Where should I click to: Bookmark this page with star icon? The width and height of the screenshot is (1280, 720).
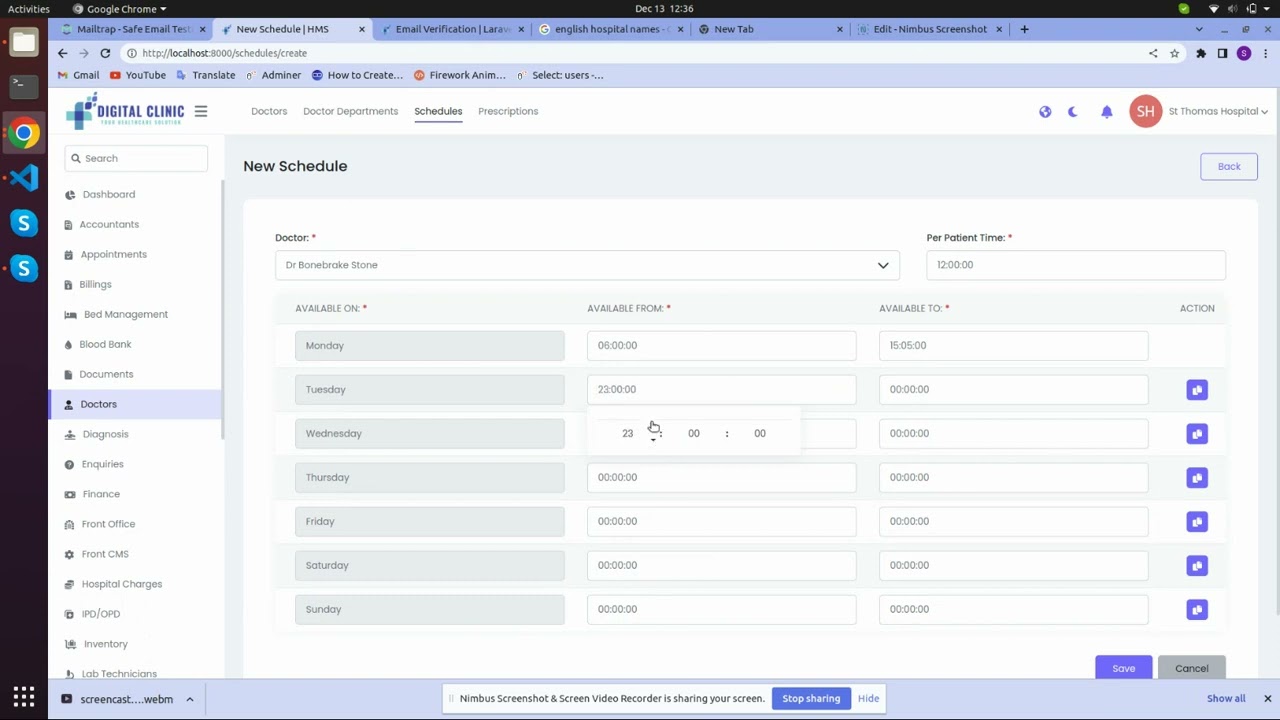(1175, 53)
